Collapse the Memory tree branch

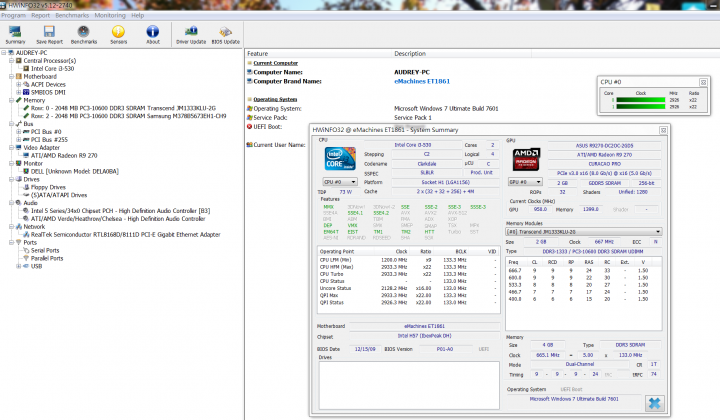11,100
